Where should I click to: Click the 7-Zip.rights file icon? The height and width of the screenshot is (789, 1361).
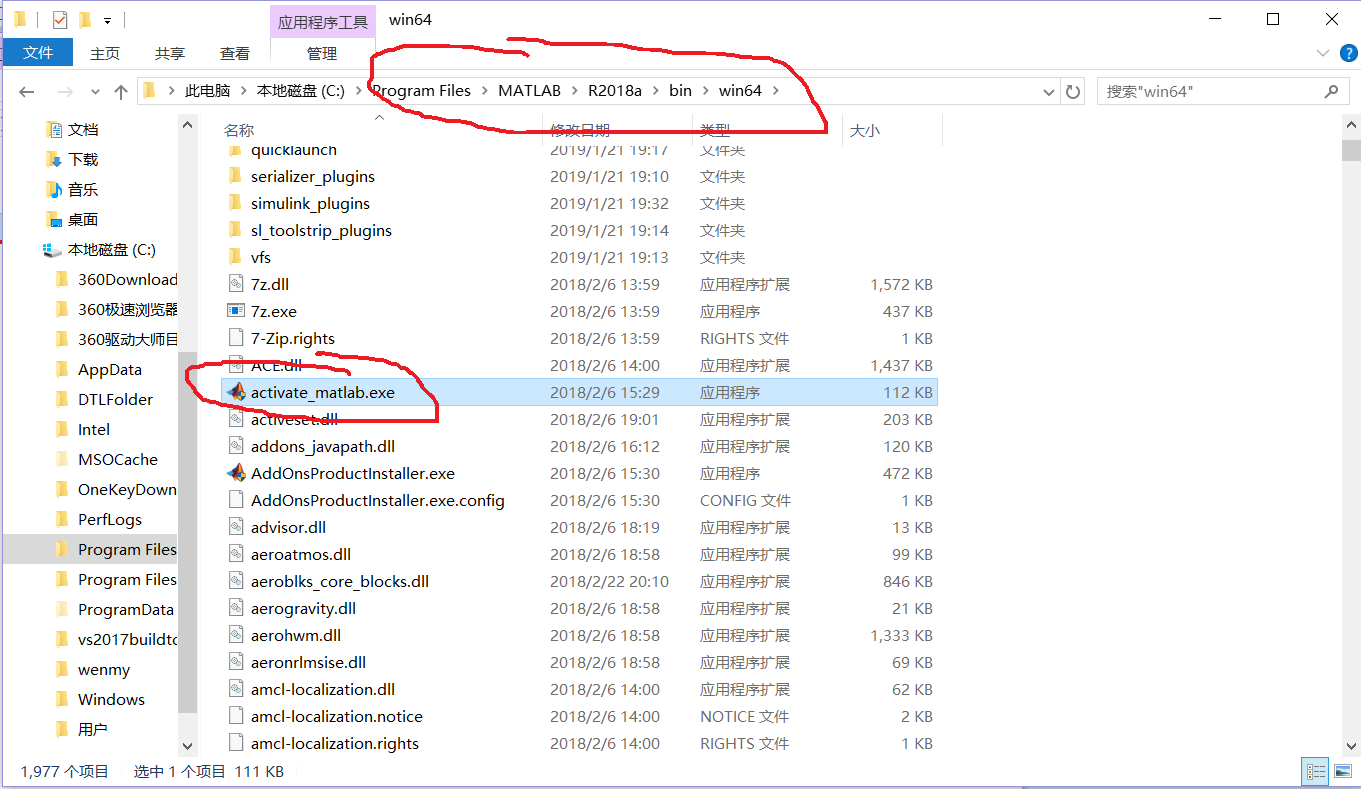pyautogui.click(x=236, y=338)
